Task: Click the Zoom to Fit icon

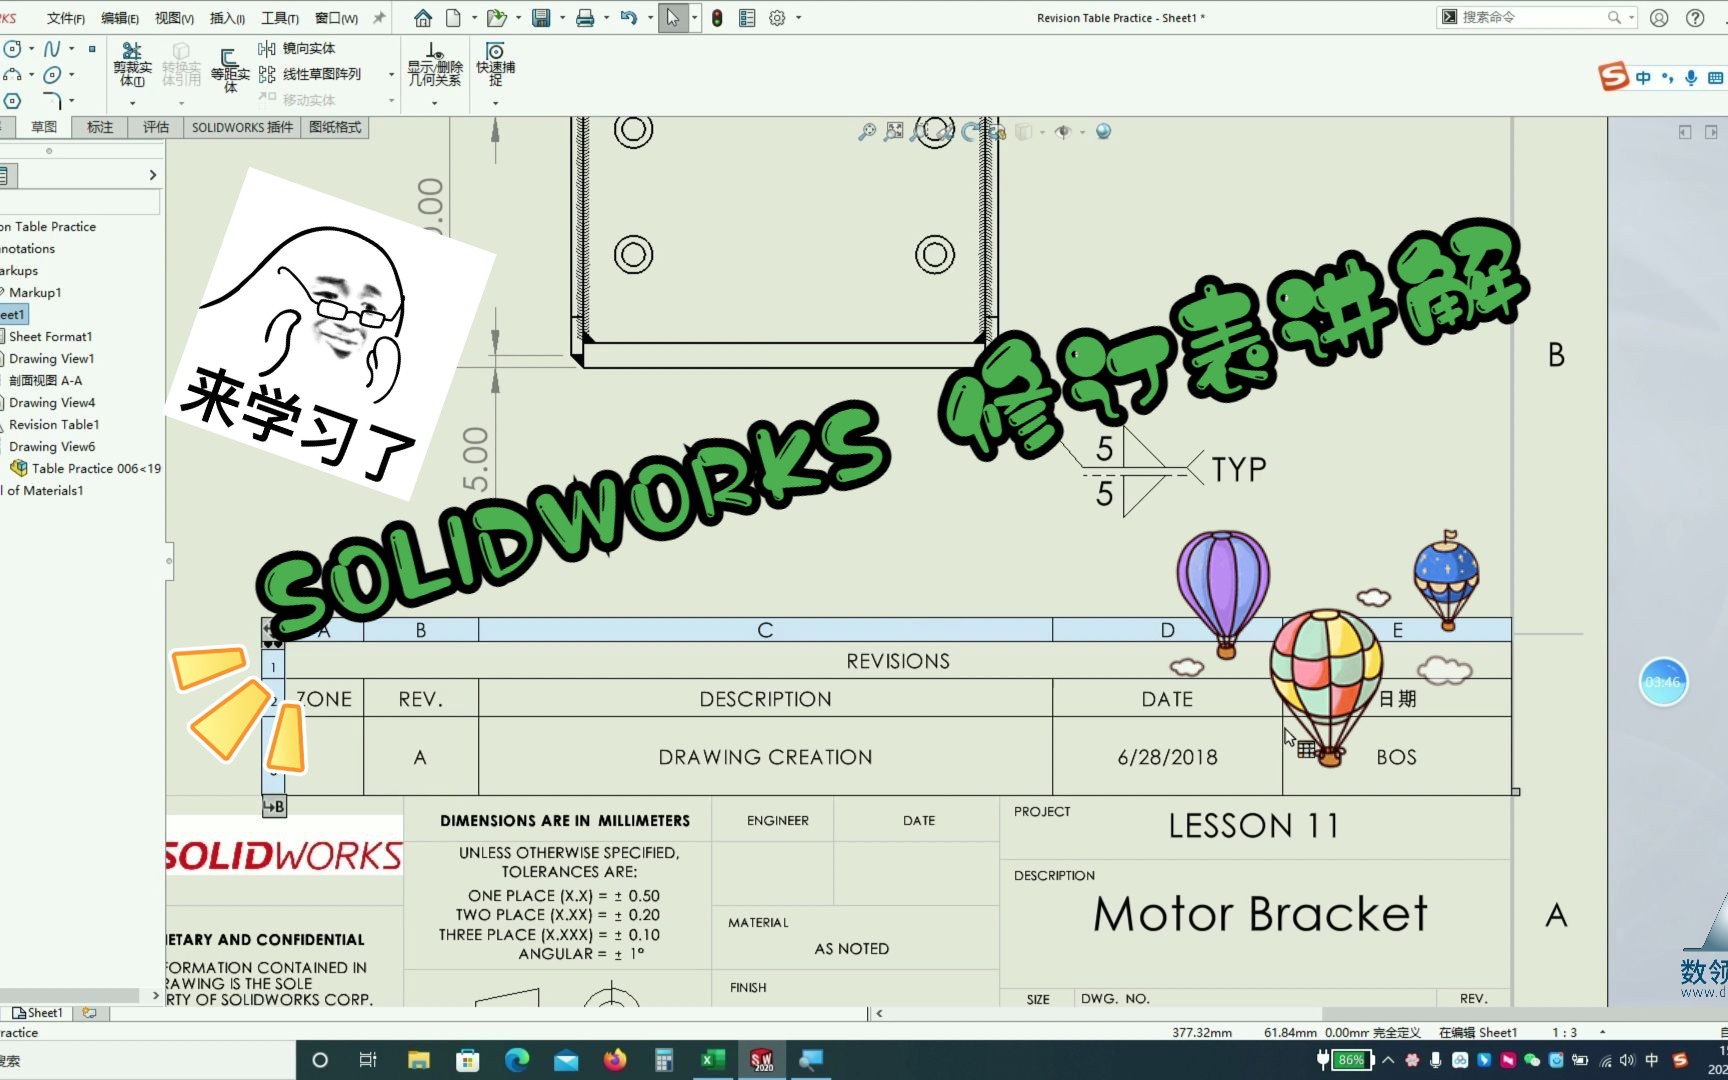Action: click(866, 131)
